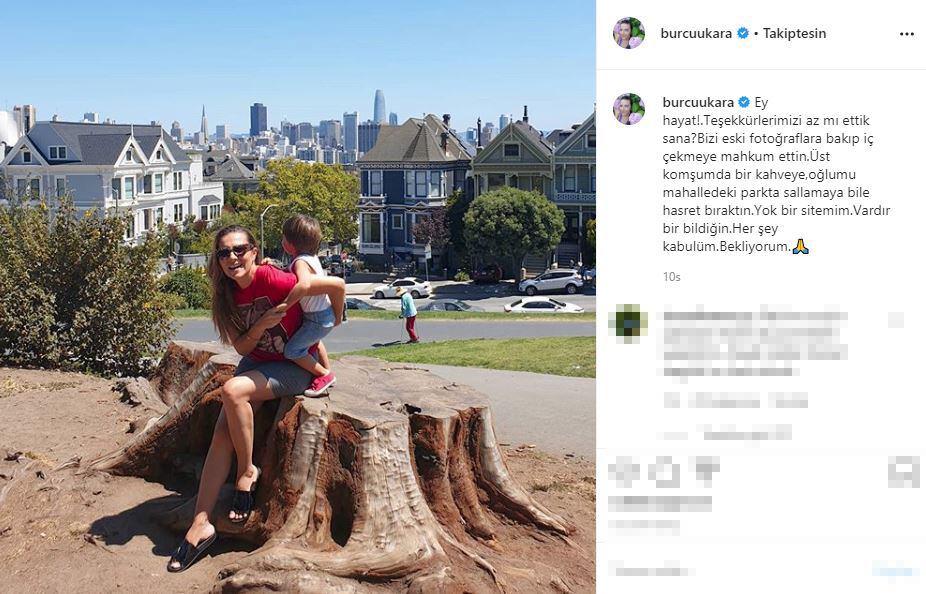Screen dimensions: 926x594
Task: Click the blurred blue post button
Action: 895,570
